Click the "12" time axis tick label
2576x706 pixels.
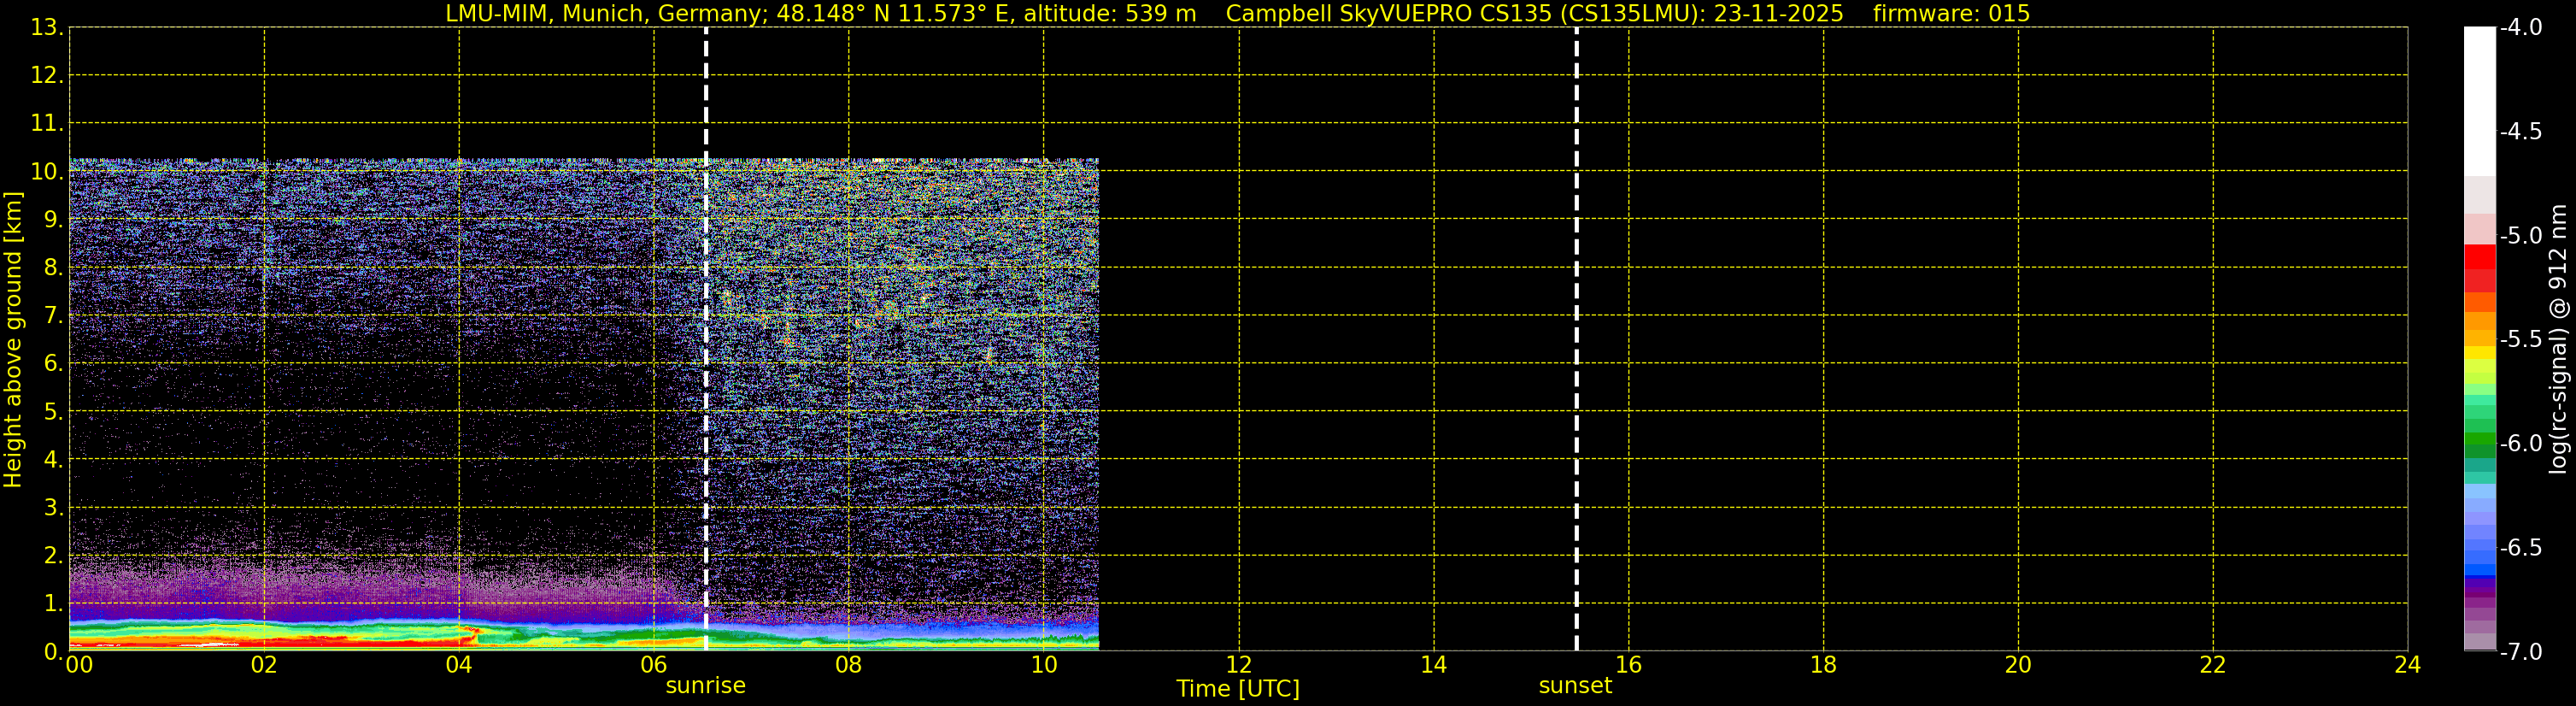point(1238,665)
